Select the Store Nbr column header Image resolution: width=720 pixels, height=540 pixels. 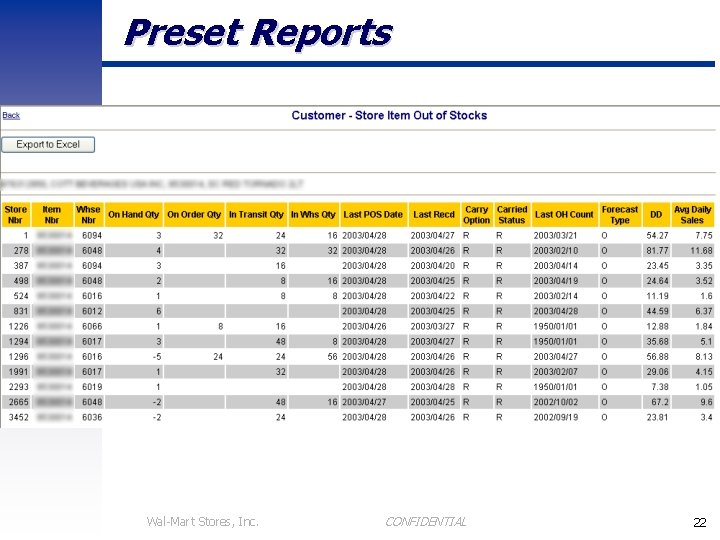[16, 214]
